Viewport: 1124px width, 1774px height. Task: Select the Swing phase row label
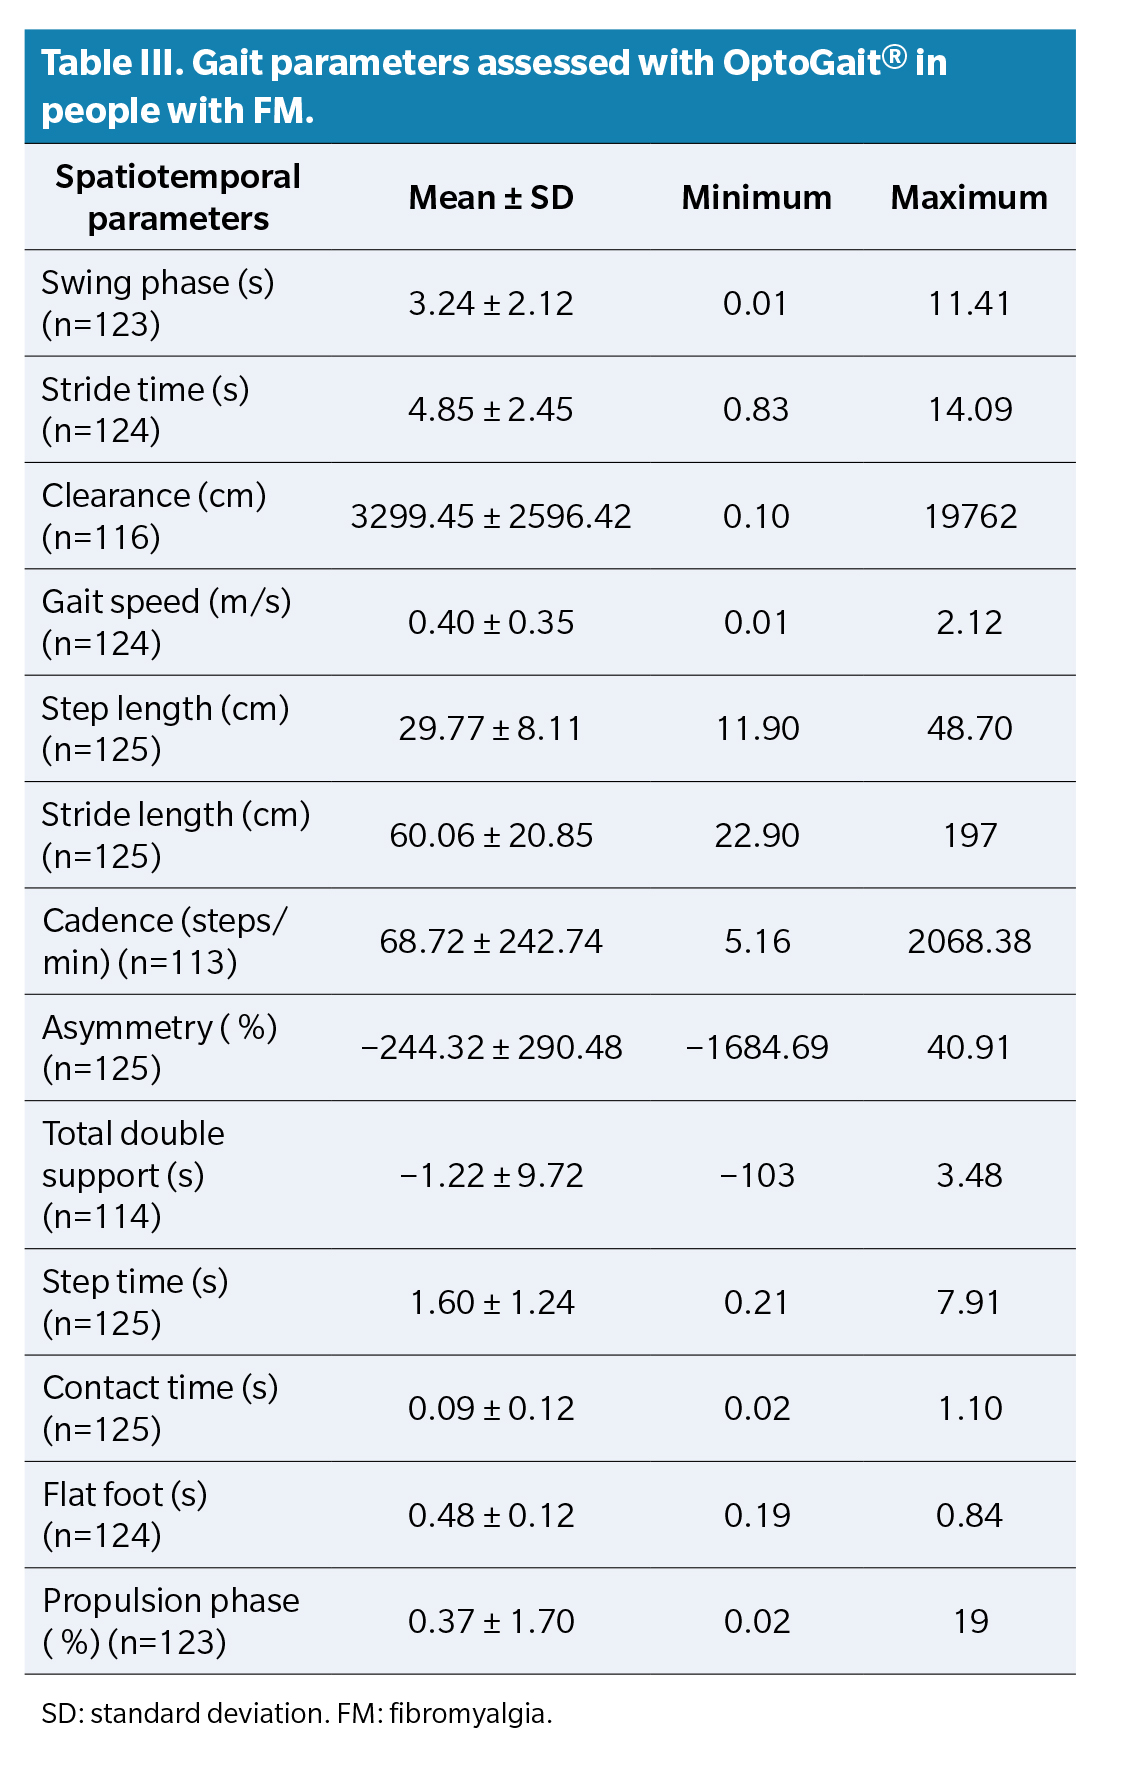[x=157, y=303]
